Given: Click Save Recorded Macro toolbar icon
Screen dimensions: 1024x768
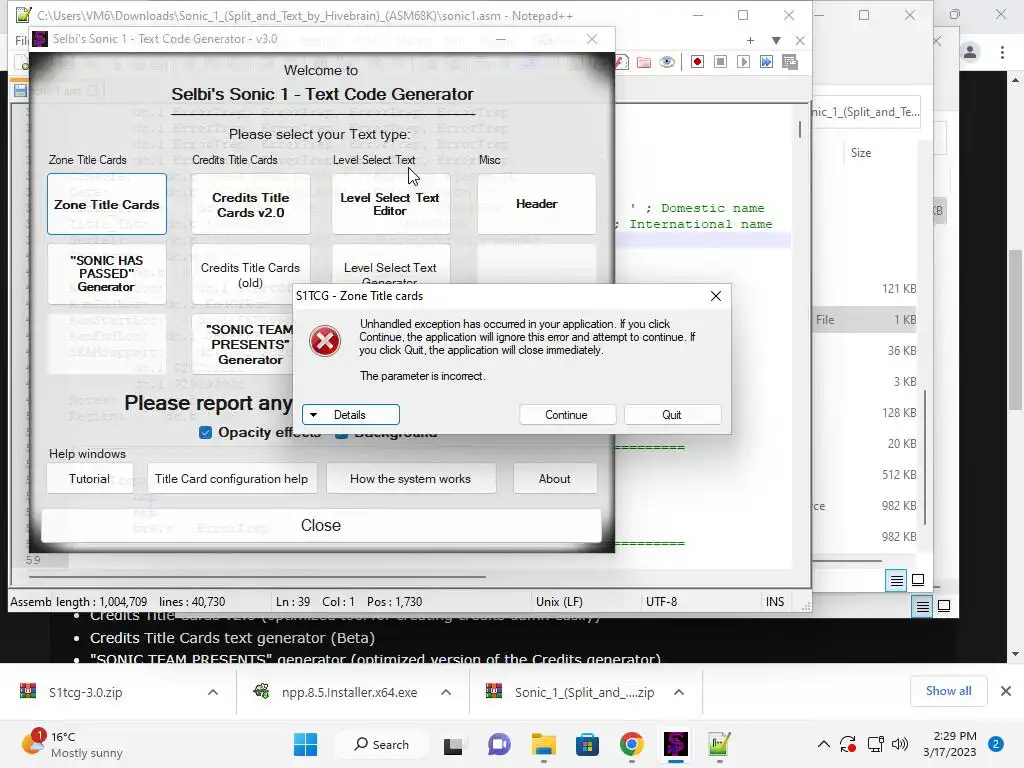Looking at the screenshot, I should [790, 62].
